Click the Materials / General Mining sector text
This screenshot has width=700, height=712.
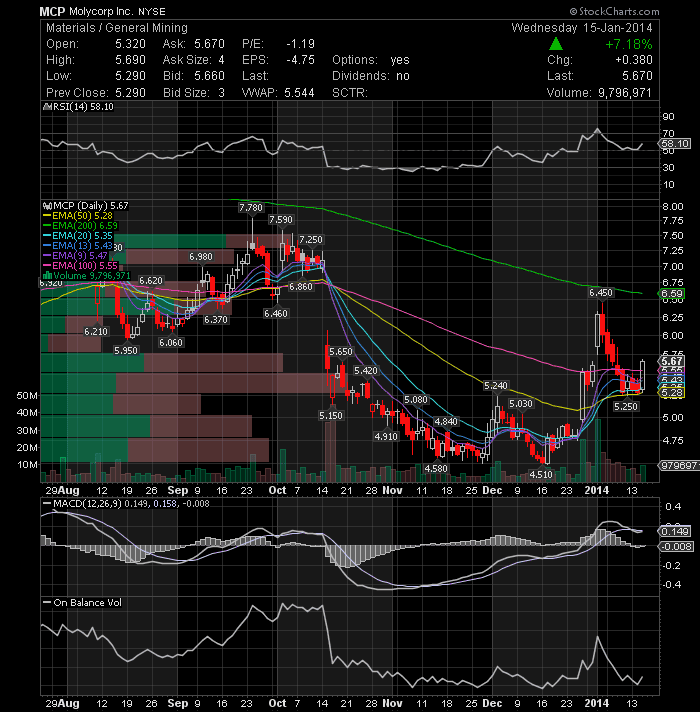(x=117, y=28)
